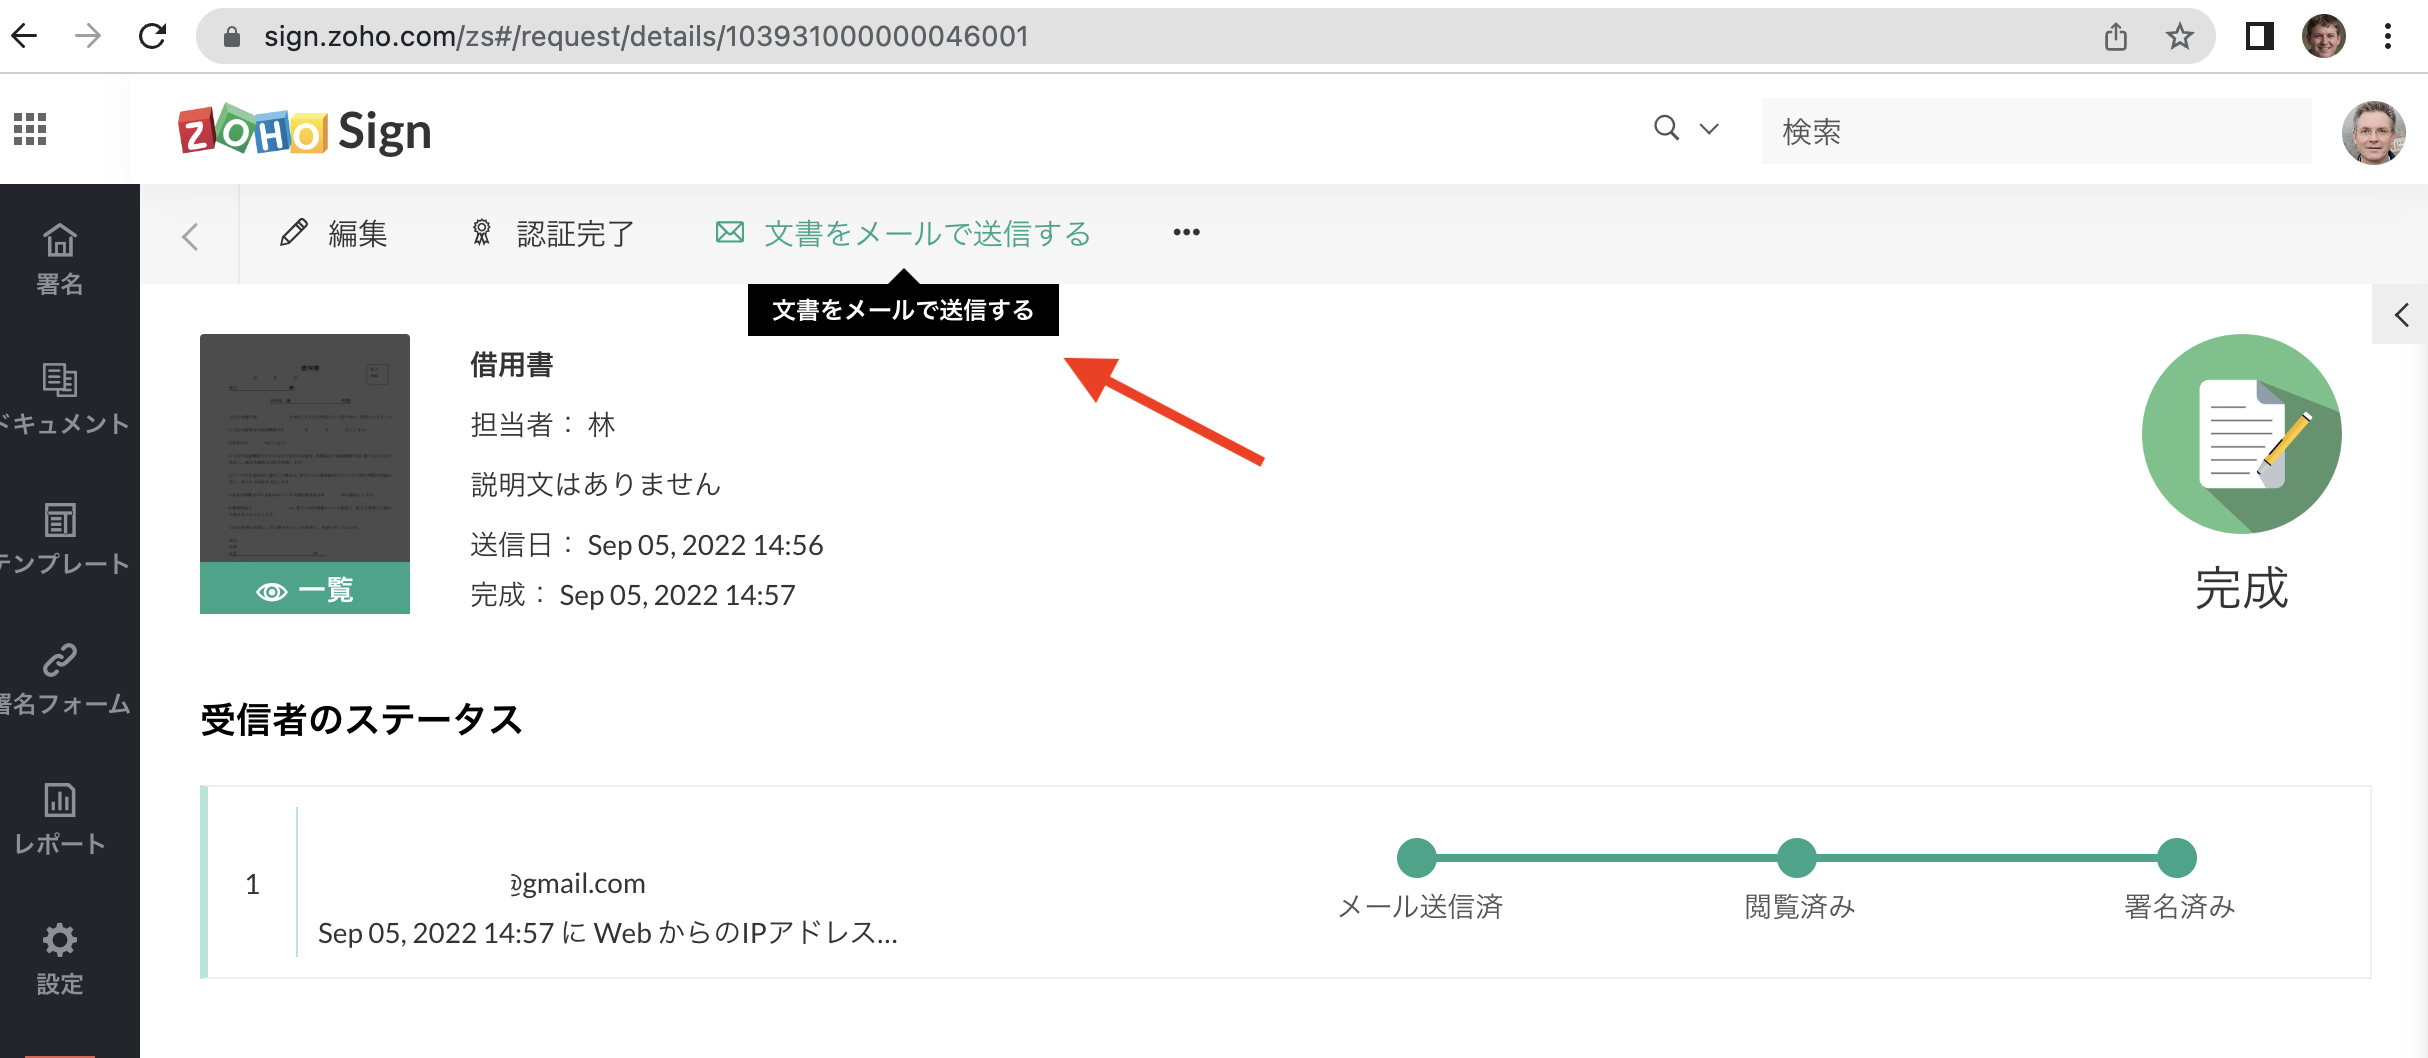Image resolution: width=2428 pixels, height=1058 pixels.
Task: Click the 認証完了 toolbar item
Action: pyautogui.click(x=553, y=234)
